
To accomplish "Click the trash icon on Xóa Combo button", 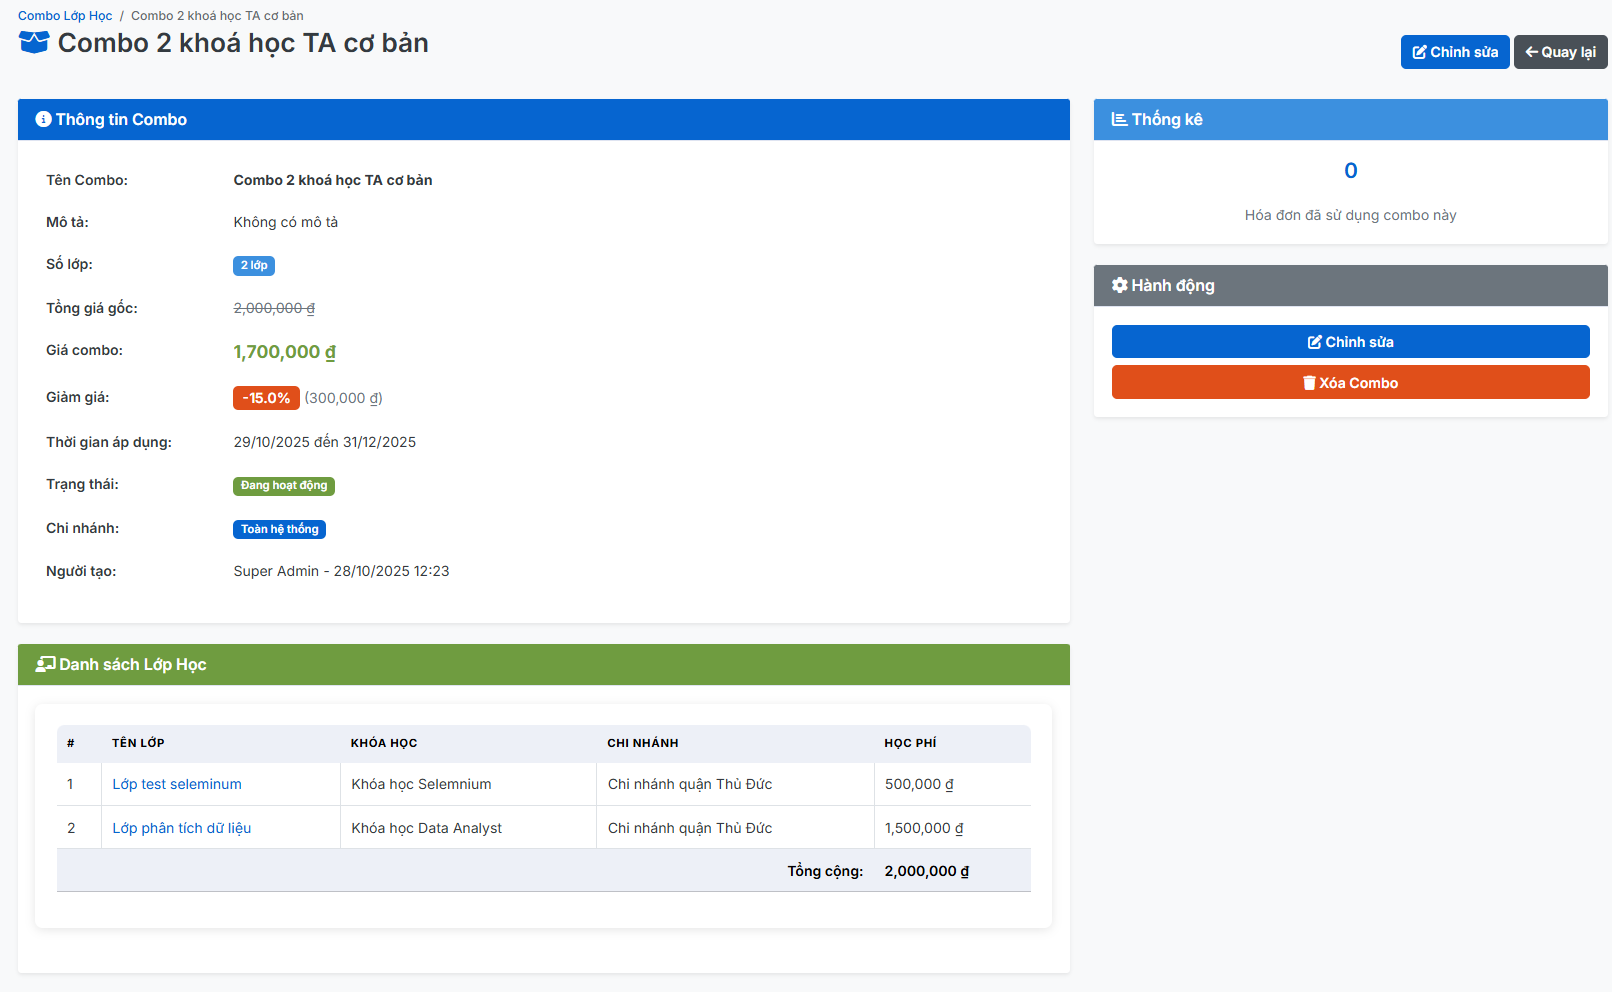I will [1309, 383].
